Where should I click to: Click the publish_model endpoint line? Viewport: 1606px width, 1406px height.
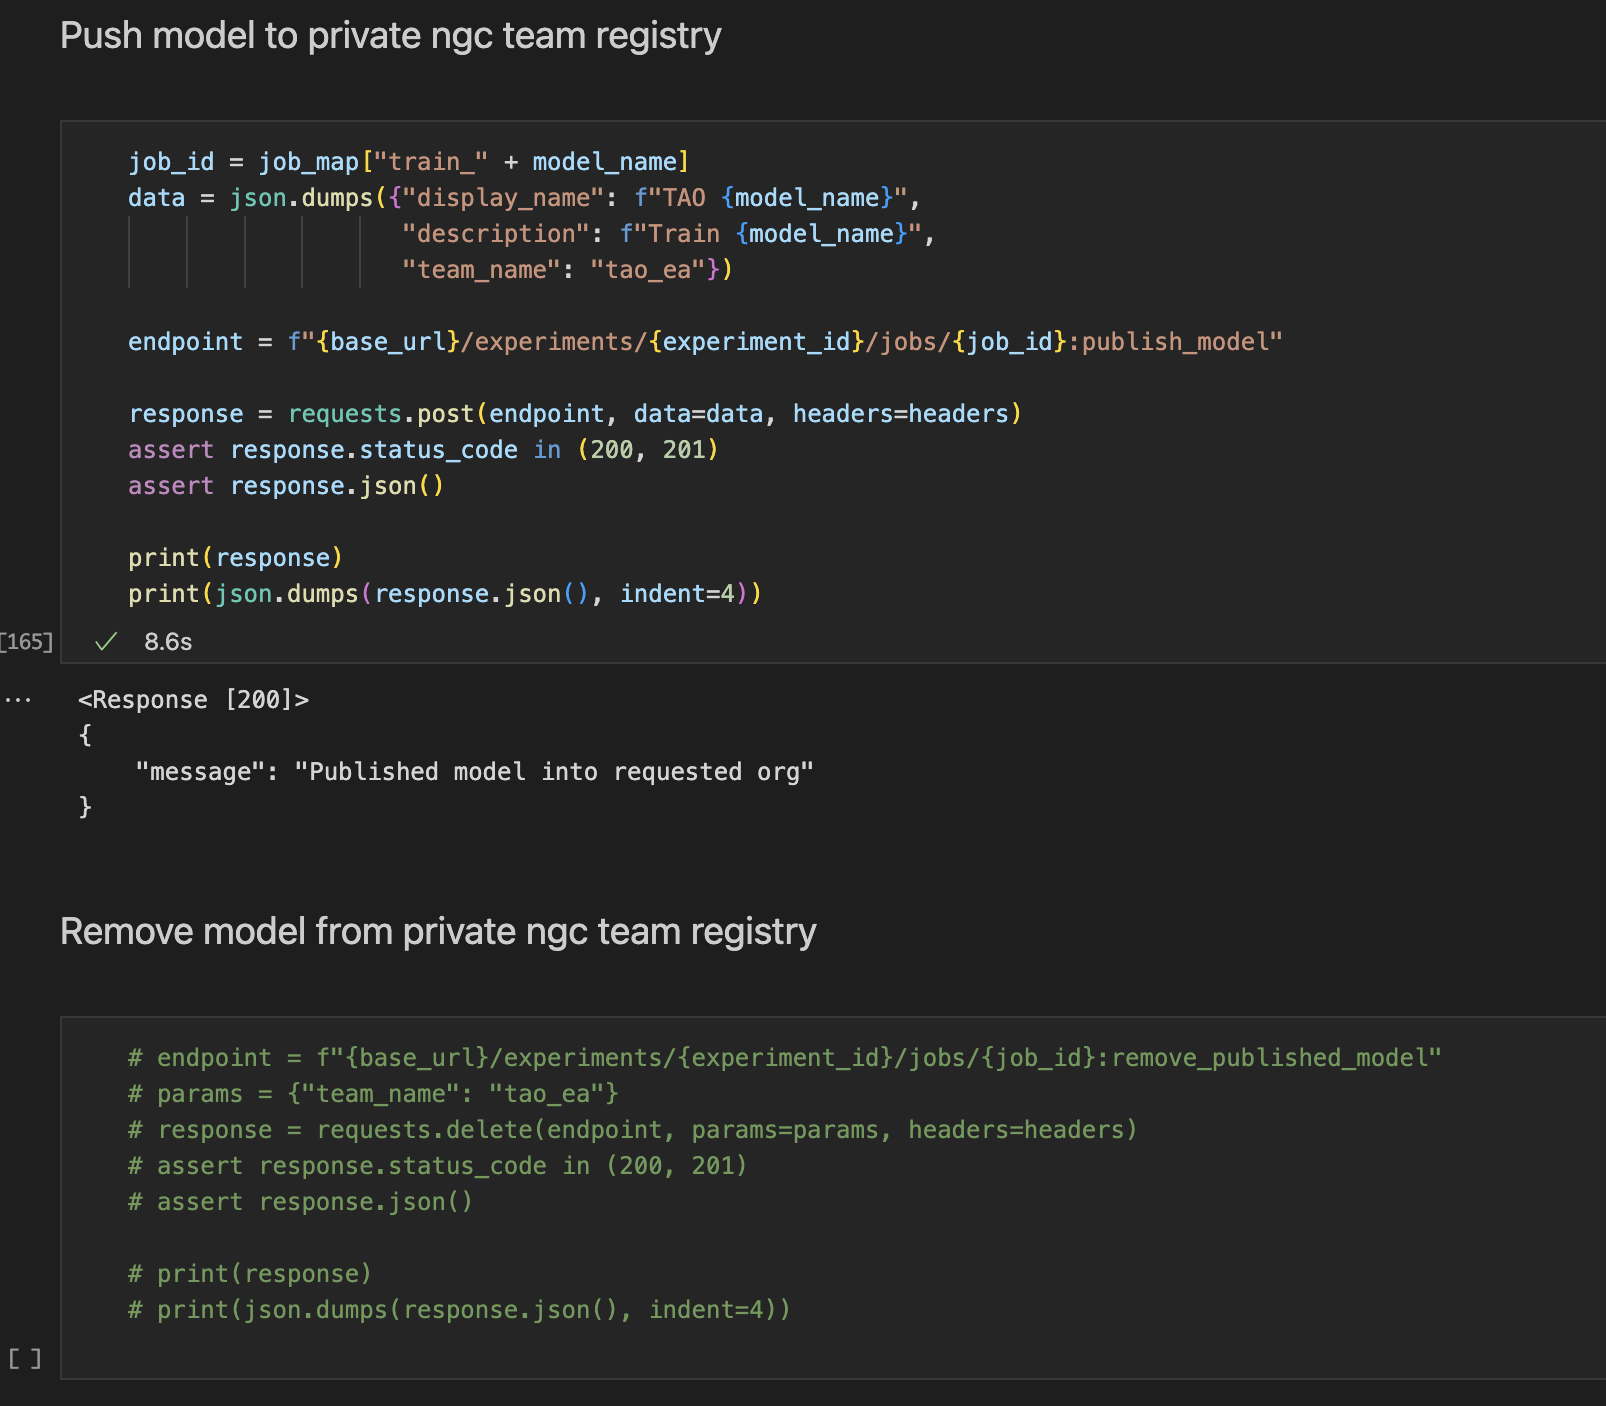[x=705, y=342]
